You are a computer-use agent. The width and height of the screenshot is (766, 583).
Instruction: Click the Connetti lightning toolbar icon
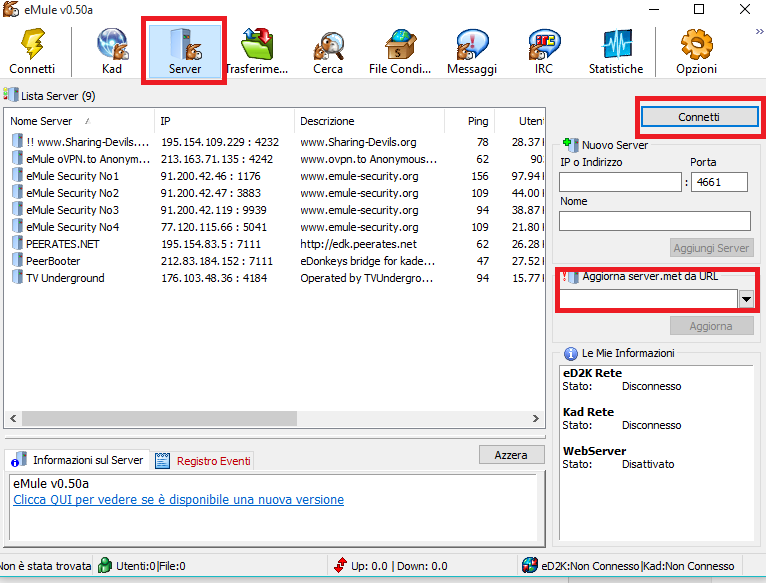pos(32,44)
